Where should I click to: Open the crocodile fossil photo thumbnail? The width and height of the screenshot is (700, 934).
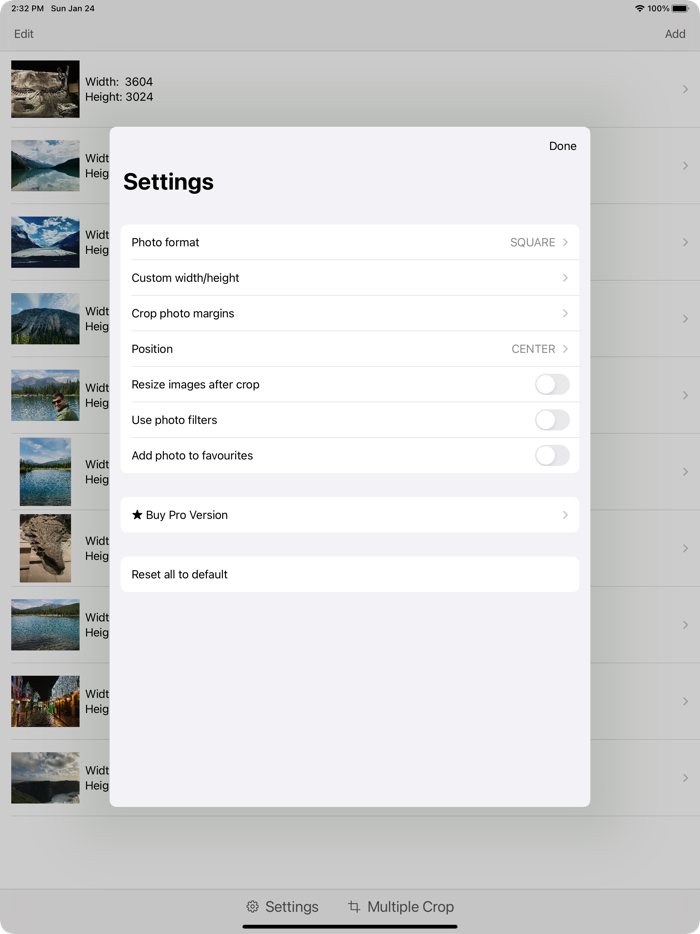45,548
